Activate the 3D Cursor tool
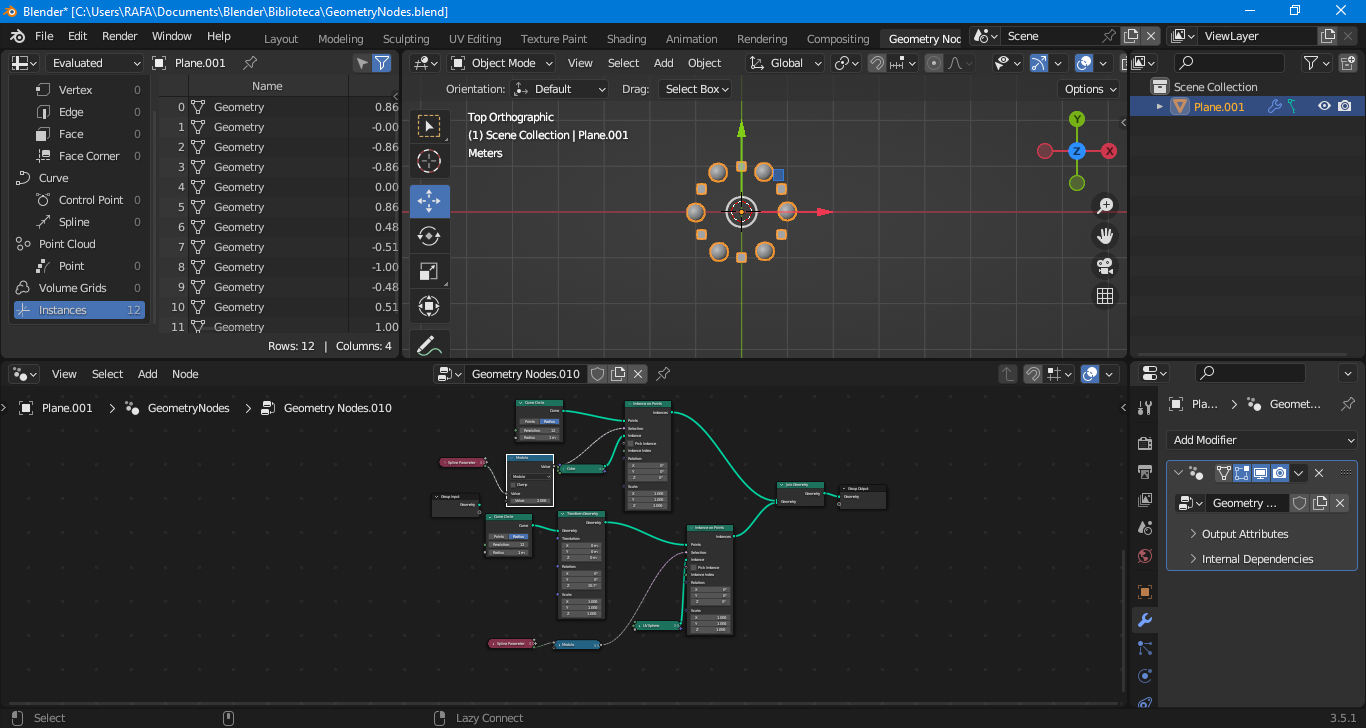Image resolution: width=1366 pixels, height=728 pixels. click(x=429, y=161)
